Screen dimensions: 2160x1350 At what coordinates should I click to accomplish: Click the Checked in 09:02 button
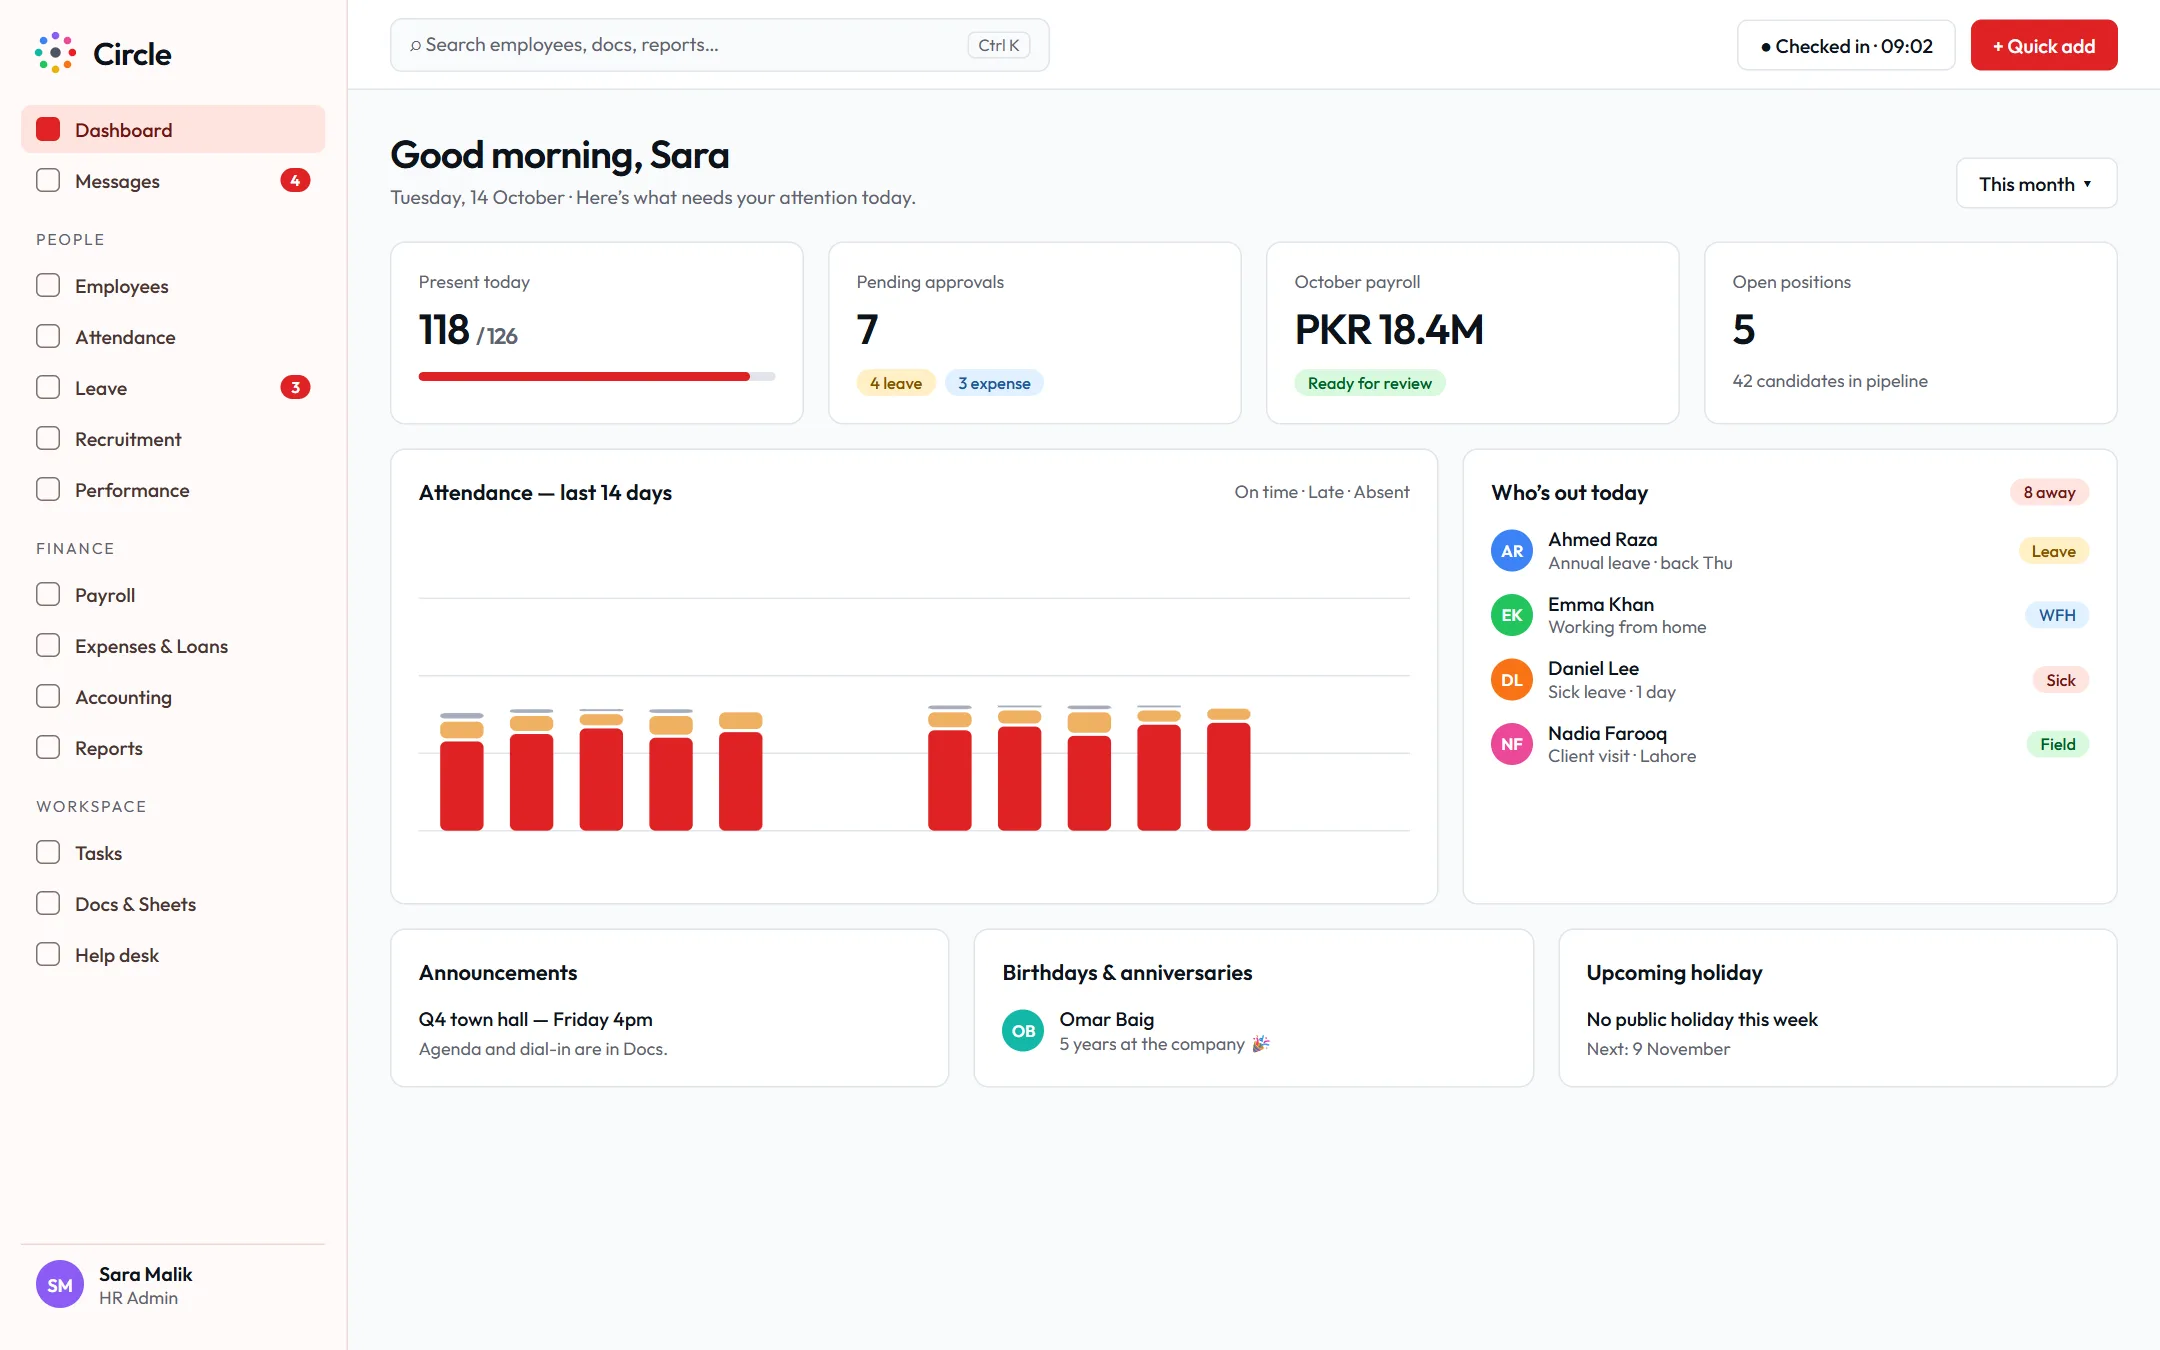[x=1846, y=46]
